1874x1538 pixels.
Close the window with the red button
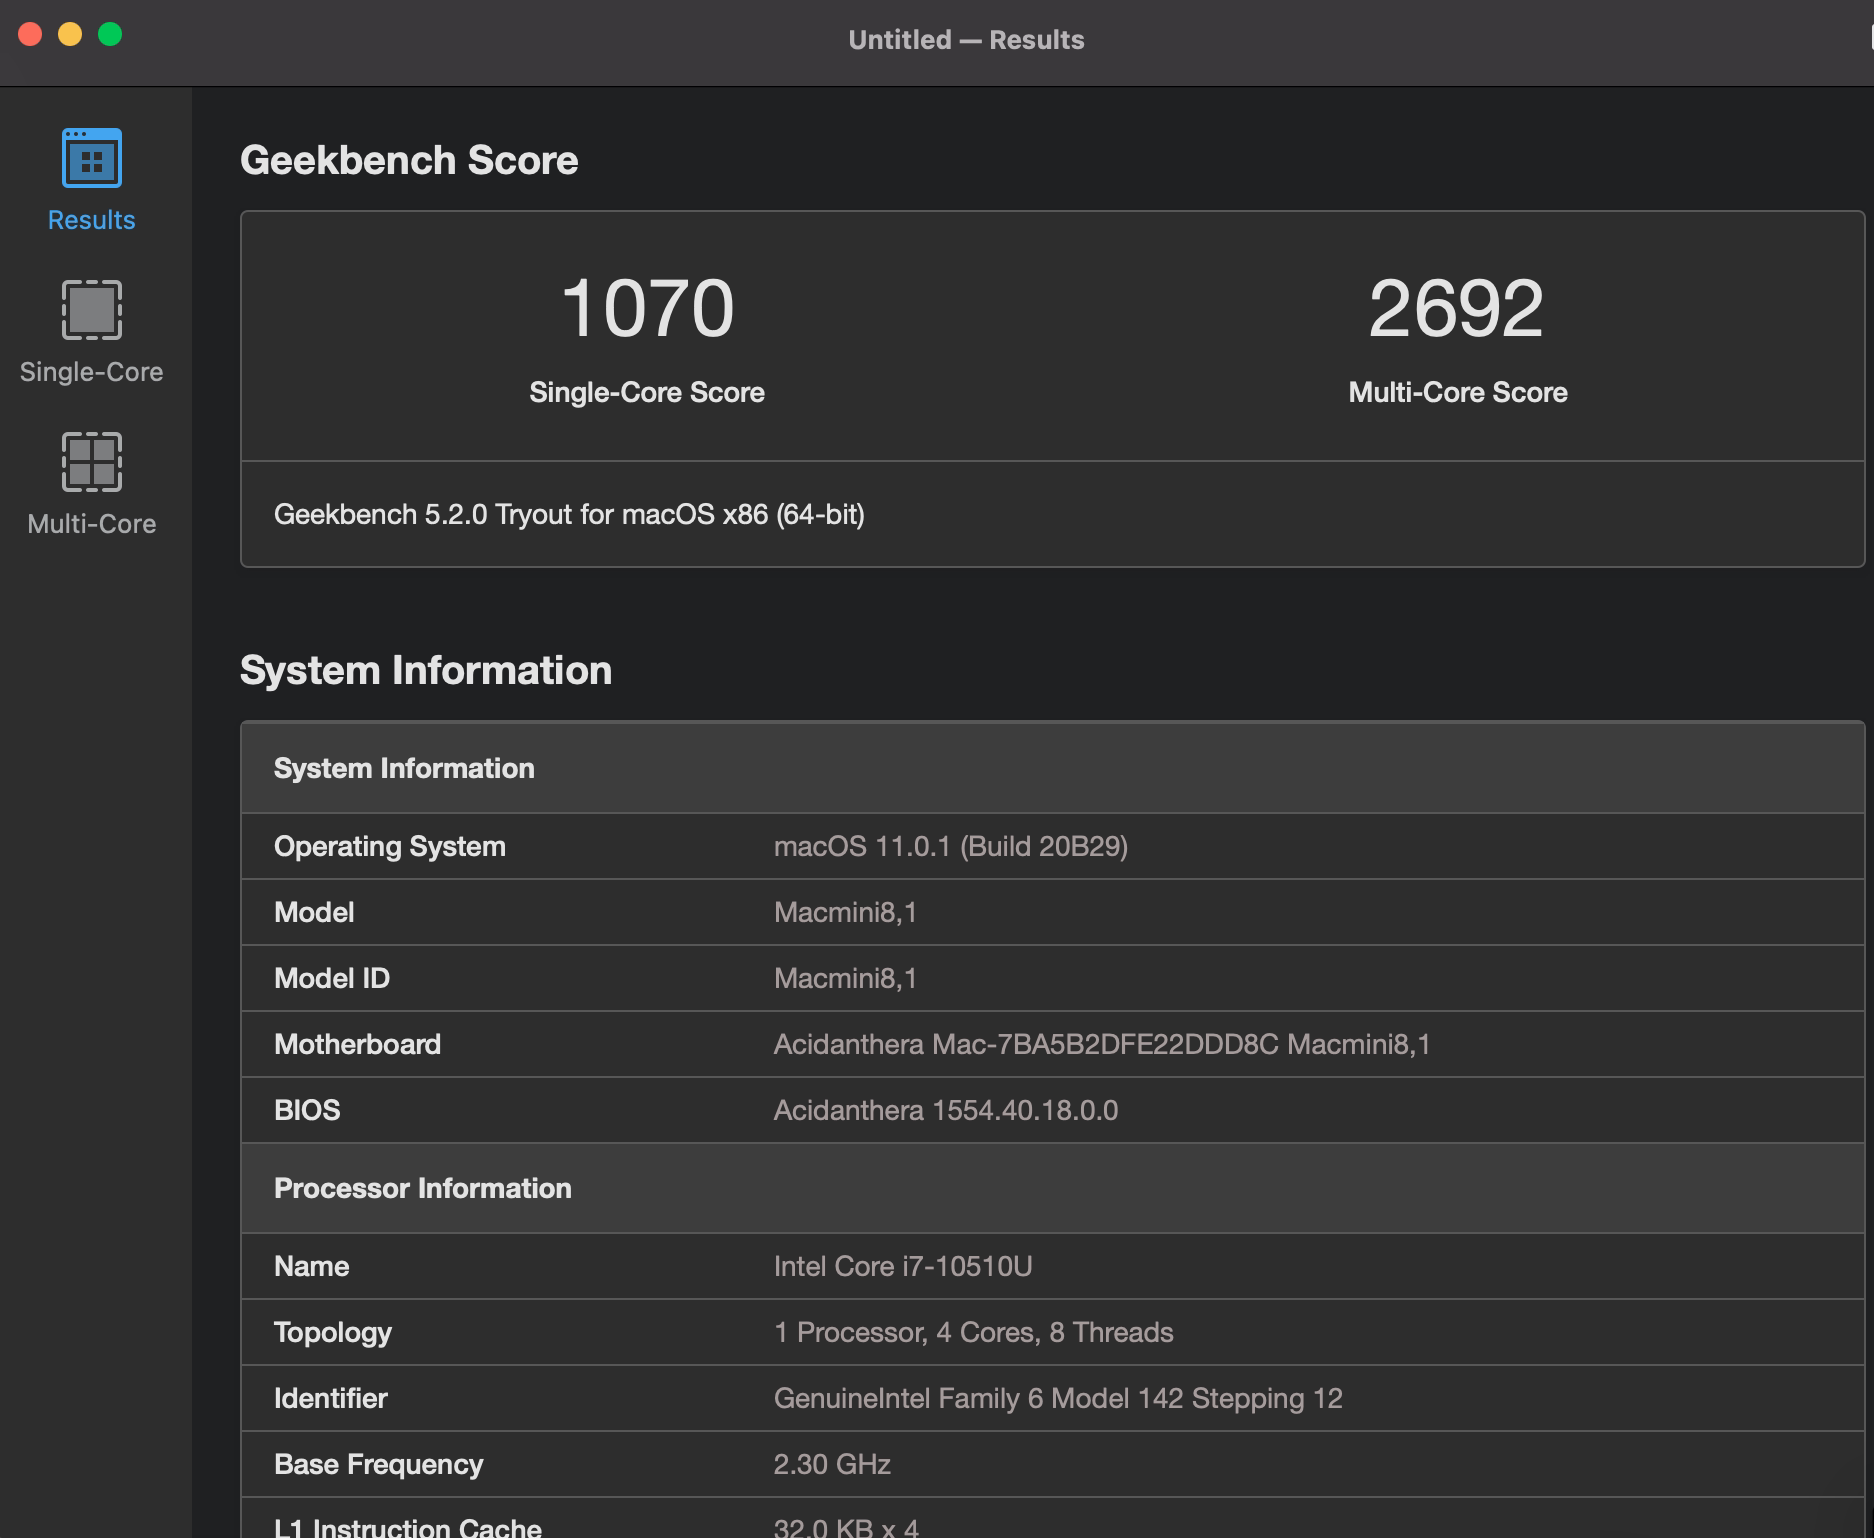point(30,35)
